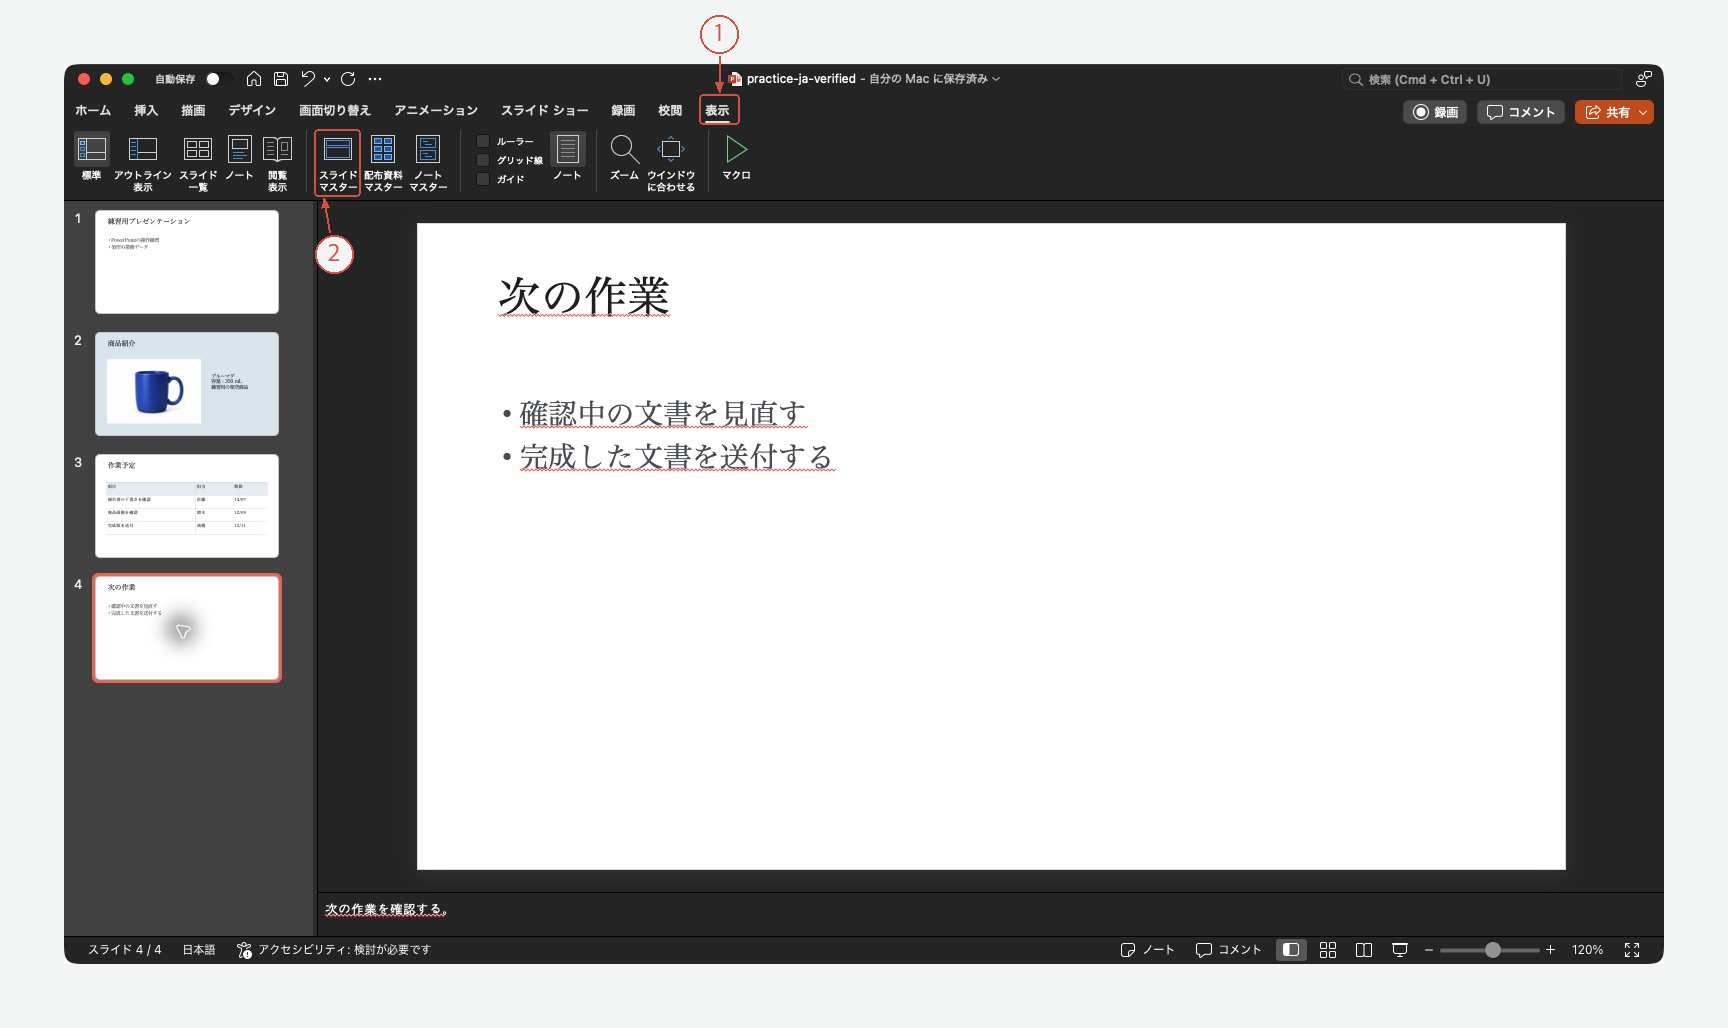This screenshot has height=1028, width=1728.
Task: Click the Home icon in title bar
Action: pyautogui.click(x=254, y=79)
